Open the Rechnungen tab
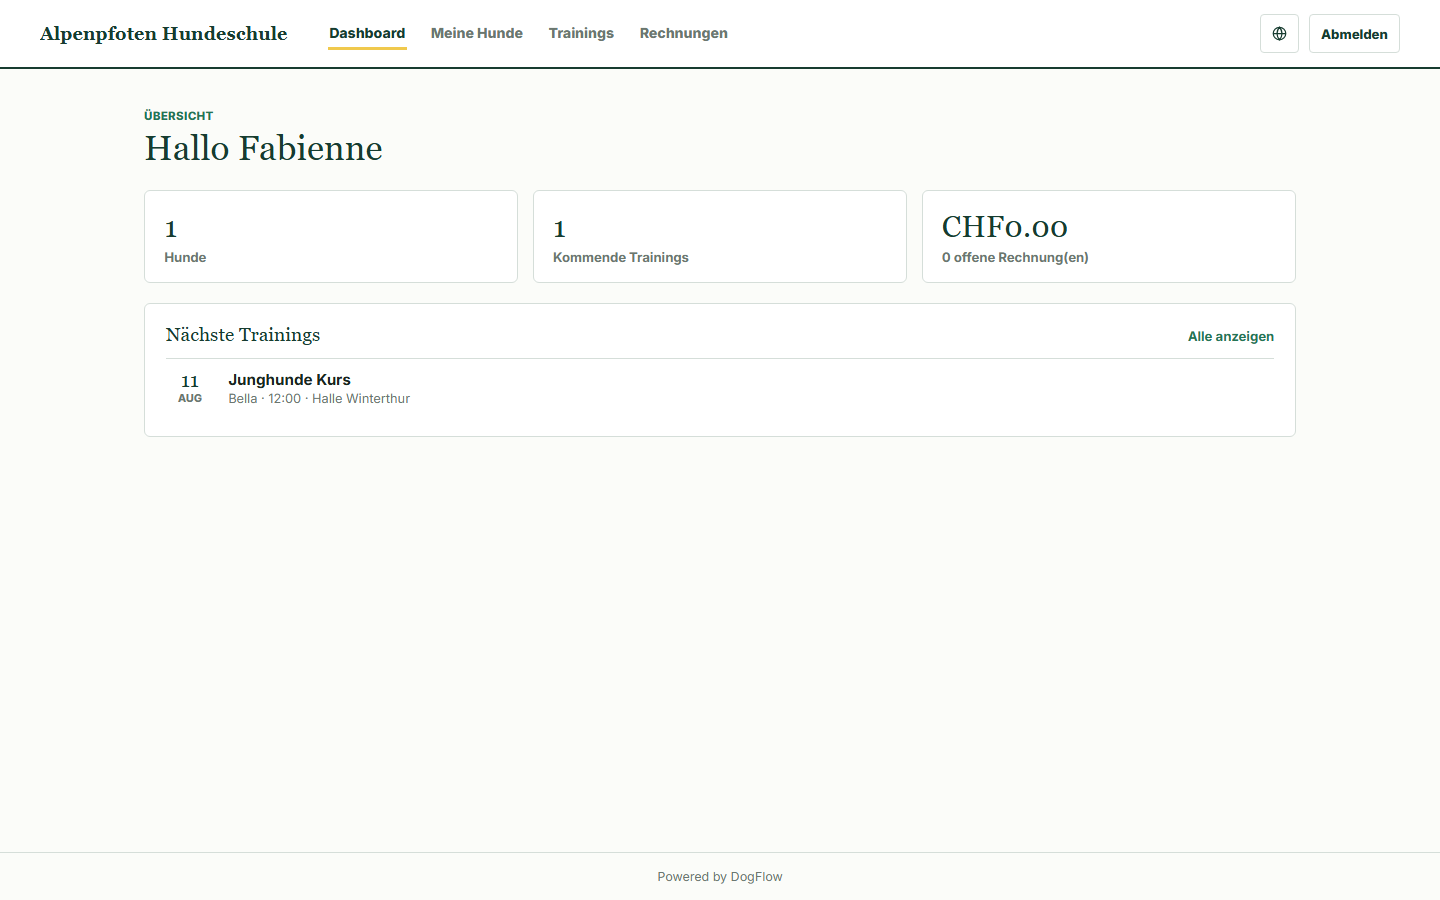 684,33
